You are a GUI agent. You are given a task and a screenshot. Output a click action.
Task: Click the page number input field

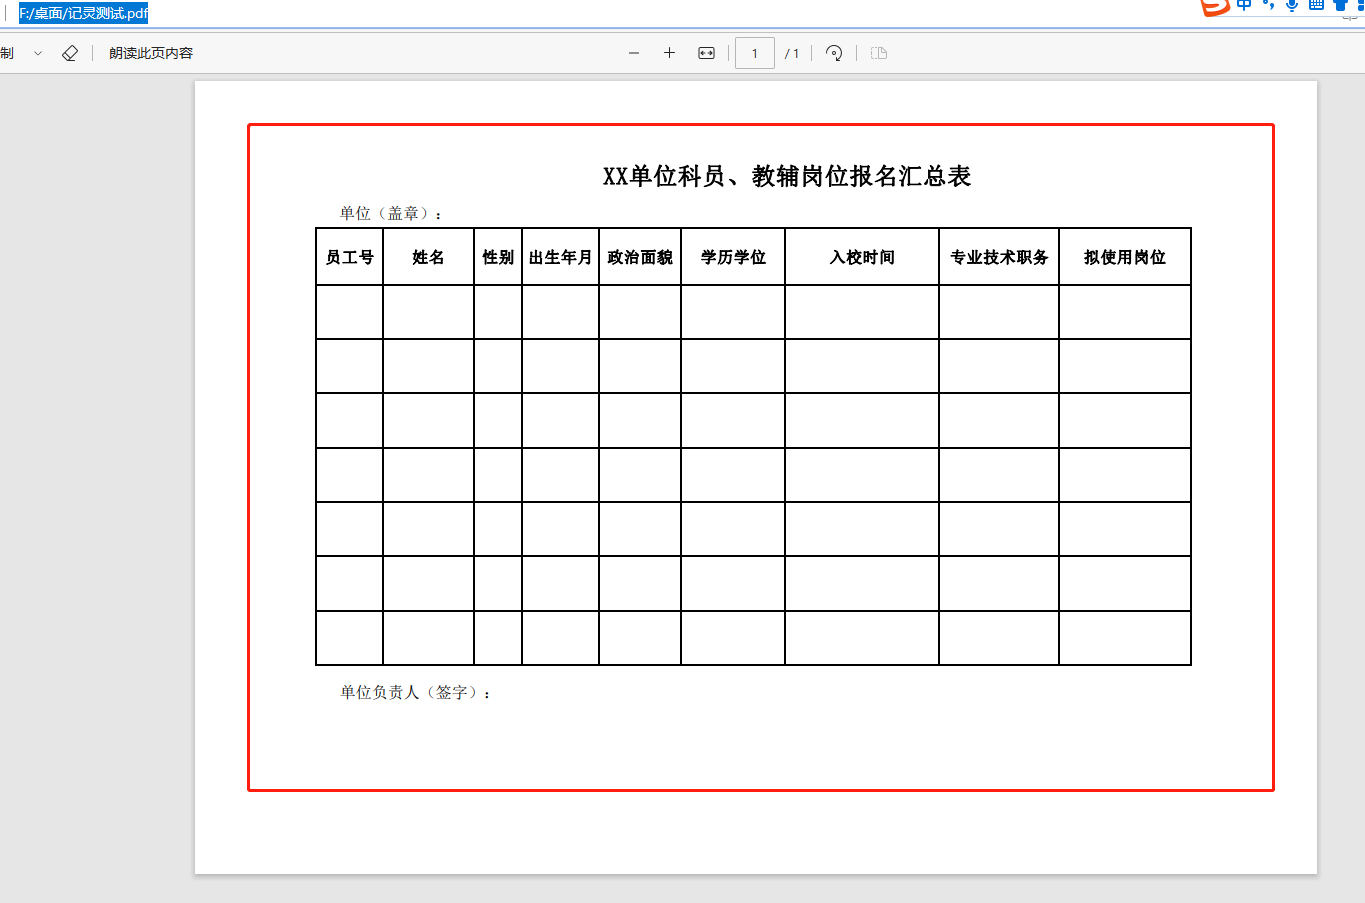click(x=755, y=53)
